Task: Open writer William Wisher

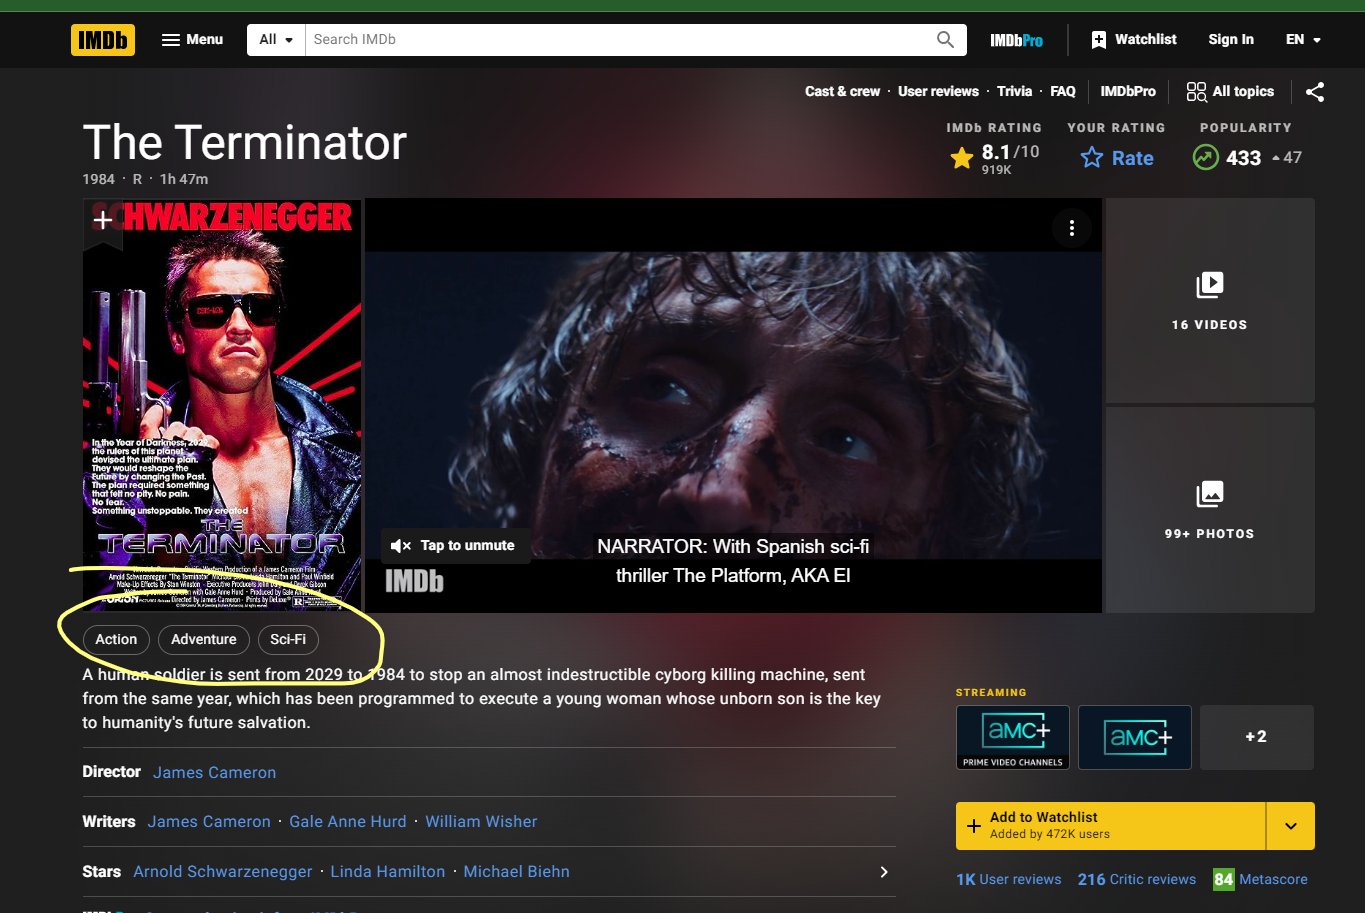Action: (481, 821)
